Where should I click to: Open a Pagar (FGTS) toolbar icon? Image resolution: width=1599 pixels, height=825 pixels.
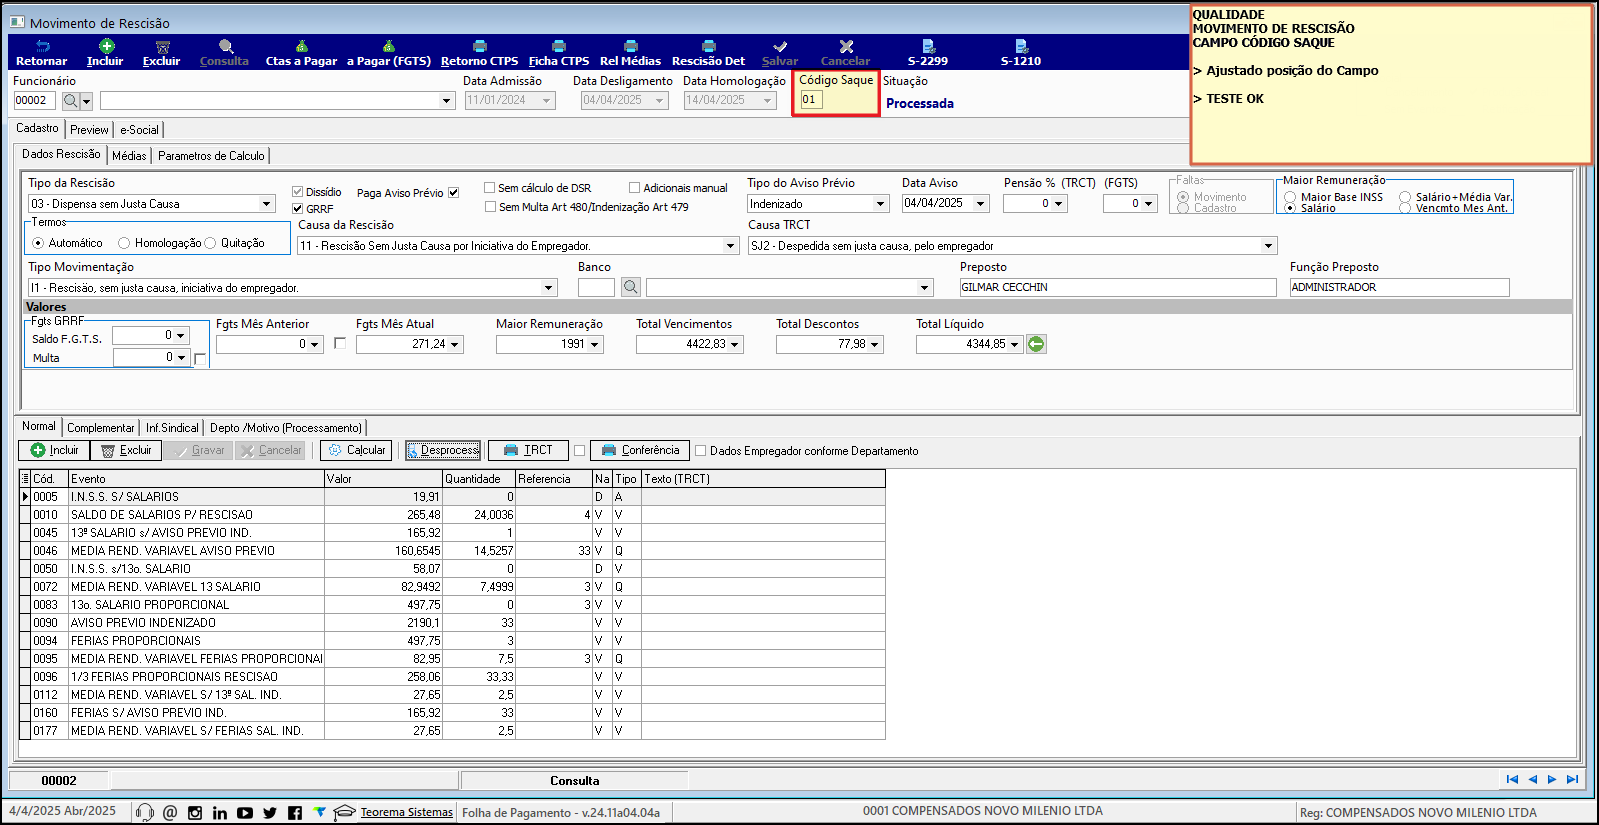click(x=389, y=46)
